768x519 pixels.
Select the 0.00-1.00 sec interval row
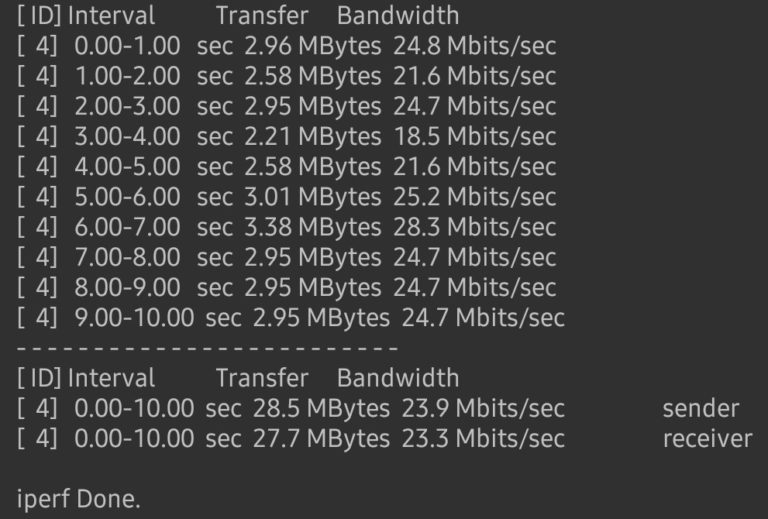click(x=287, y=46)
